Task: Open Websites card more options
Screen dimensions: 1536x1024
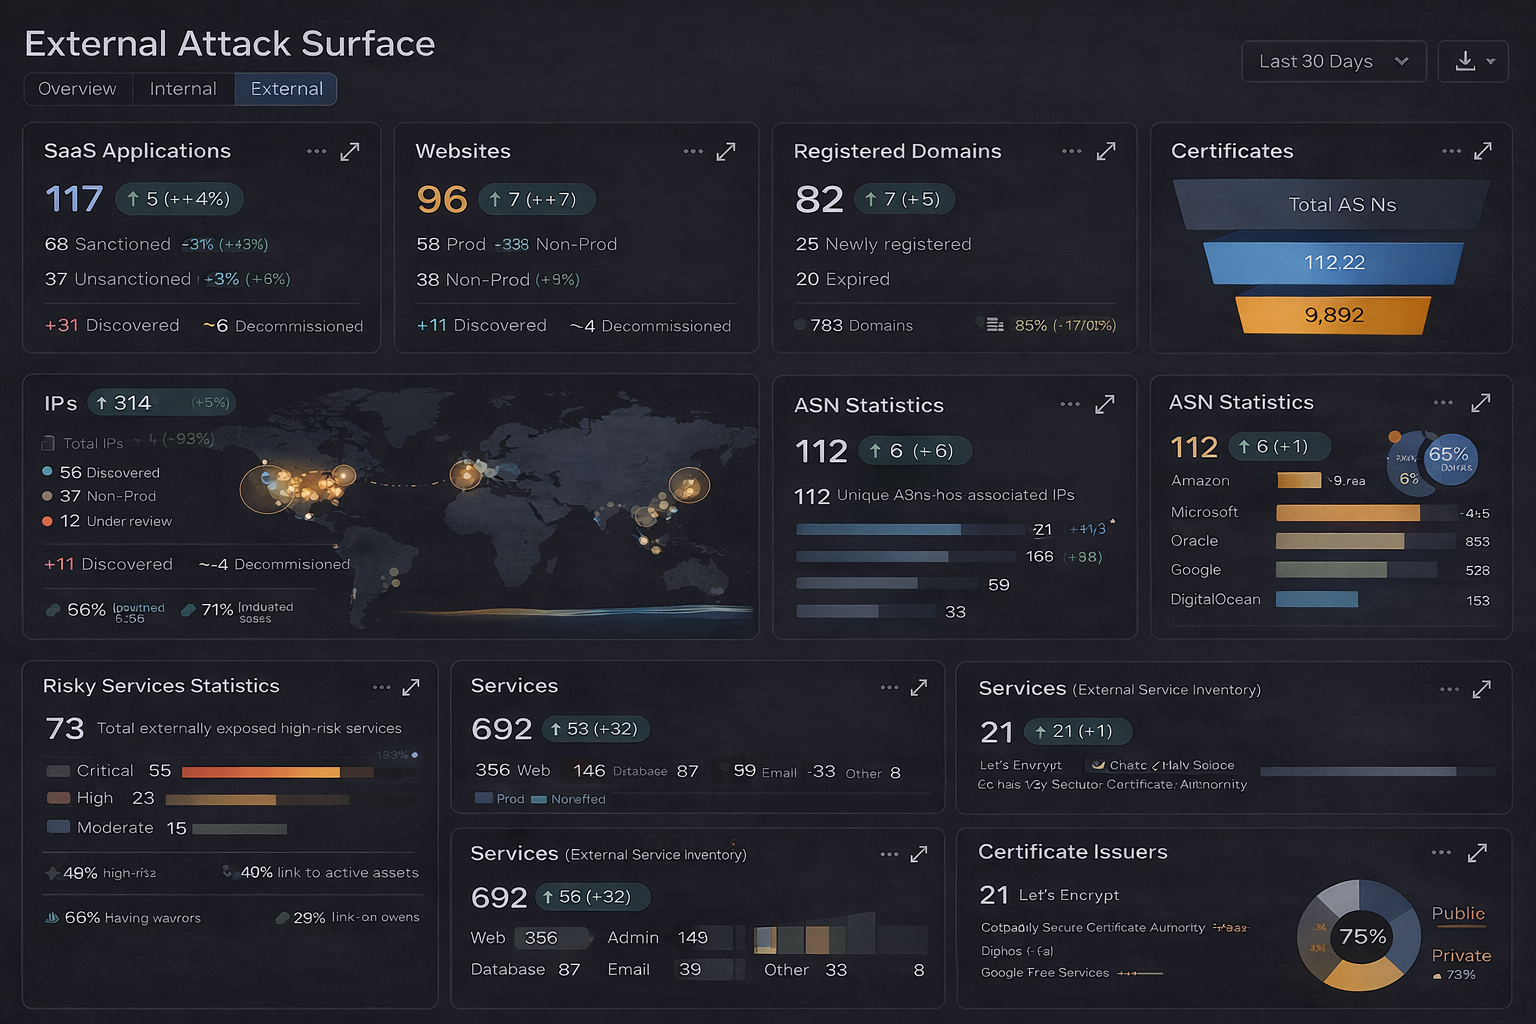Action: pyautogui.click(x=693, y=152)
